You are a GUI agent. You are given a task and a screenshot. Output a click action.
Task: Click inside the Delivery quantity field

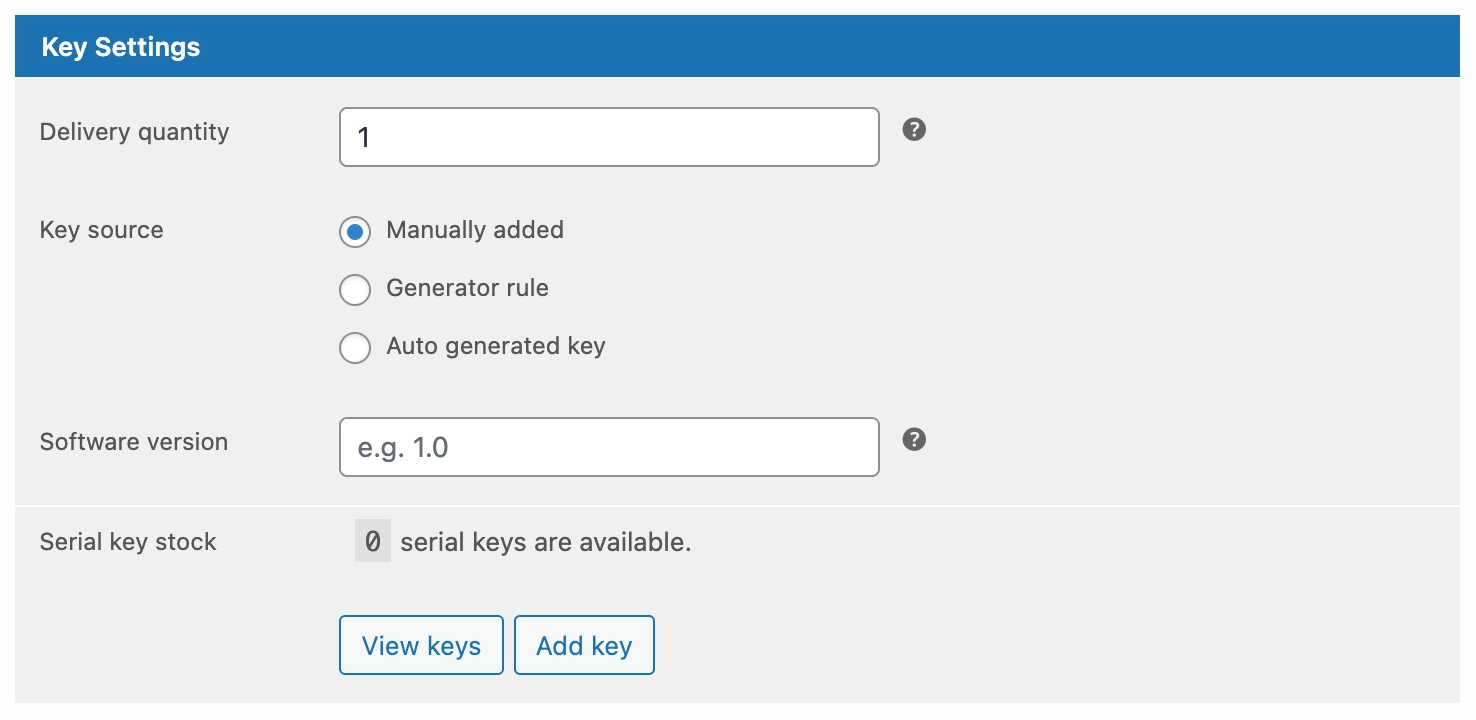pos(609,137)
